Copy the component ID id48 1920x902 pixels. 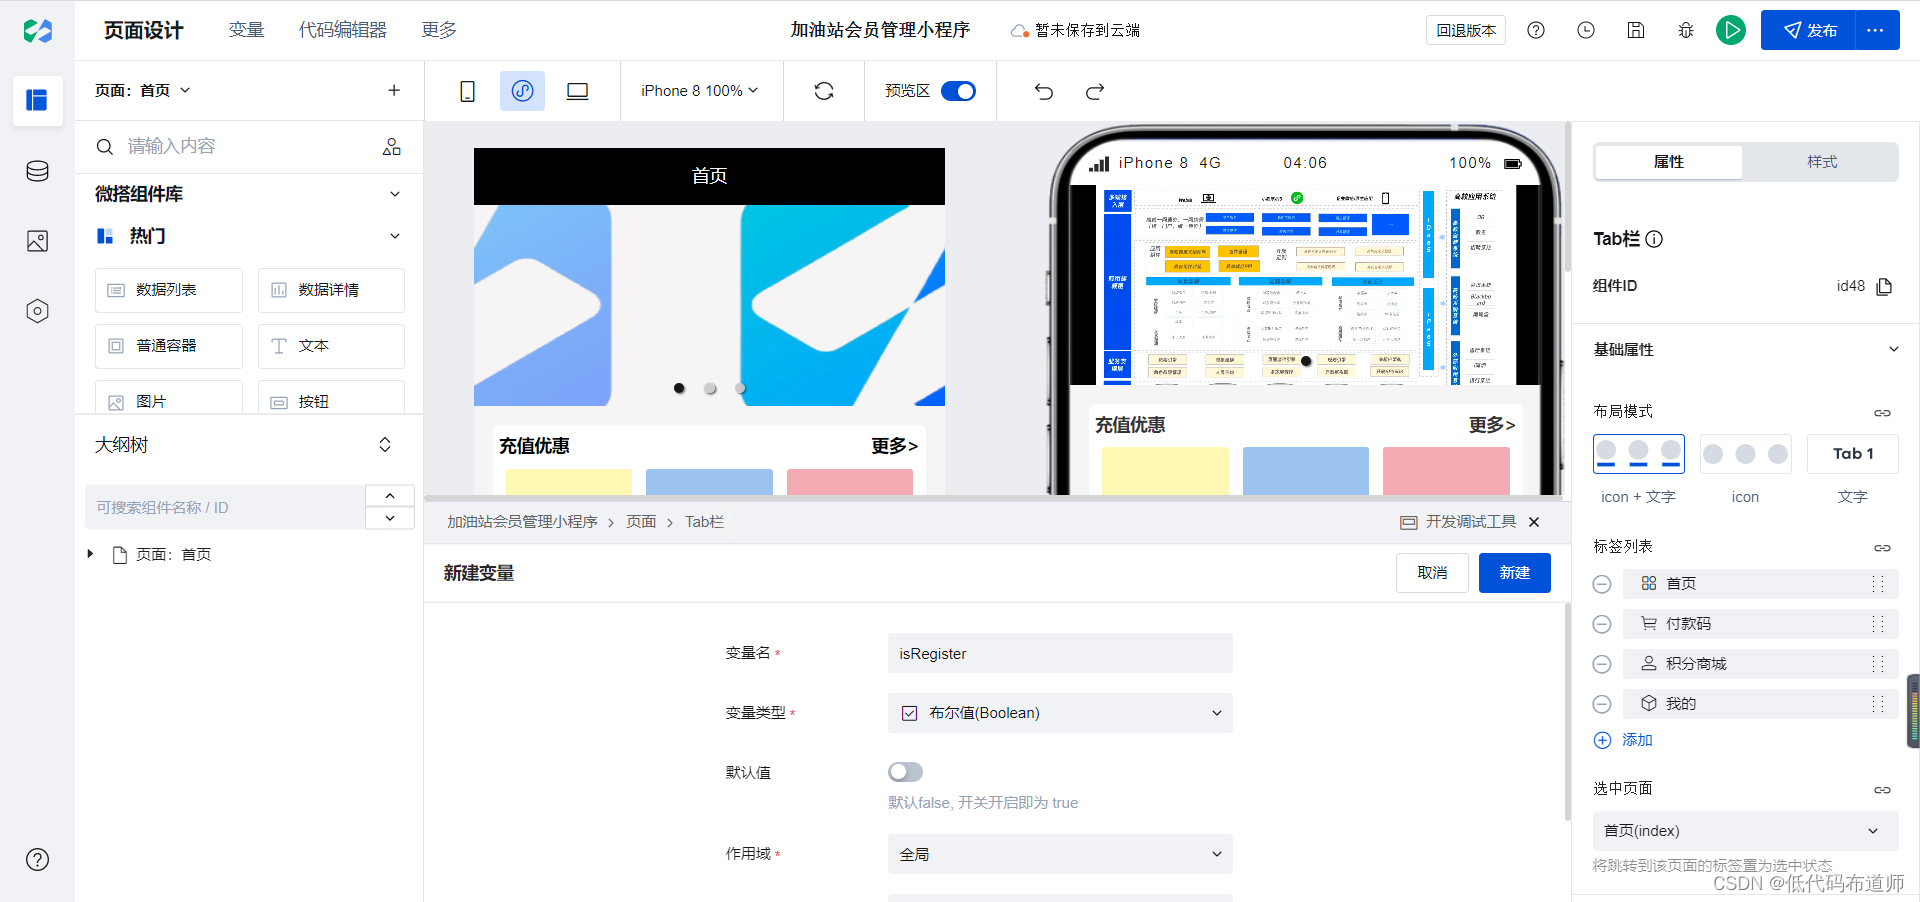[1885, 286]
